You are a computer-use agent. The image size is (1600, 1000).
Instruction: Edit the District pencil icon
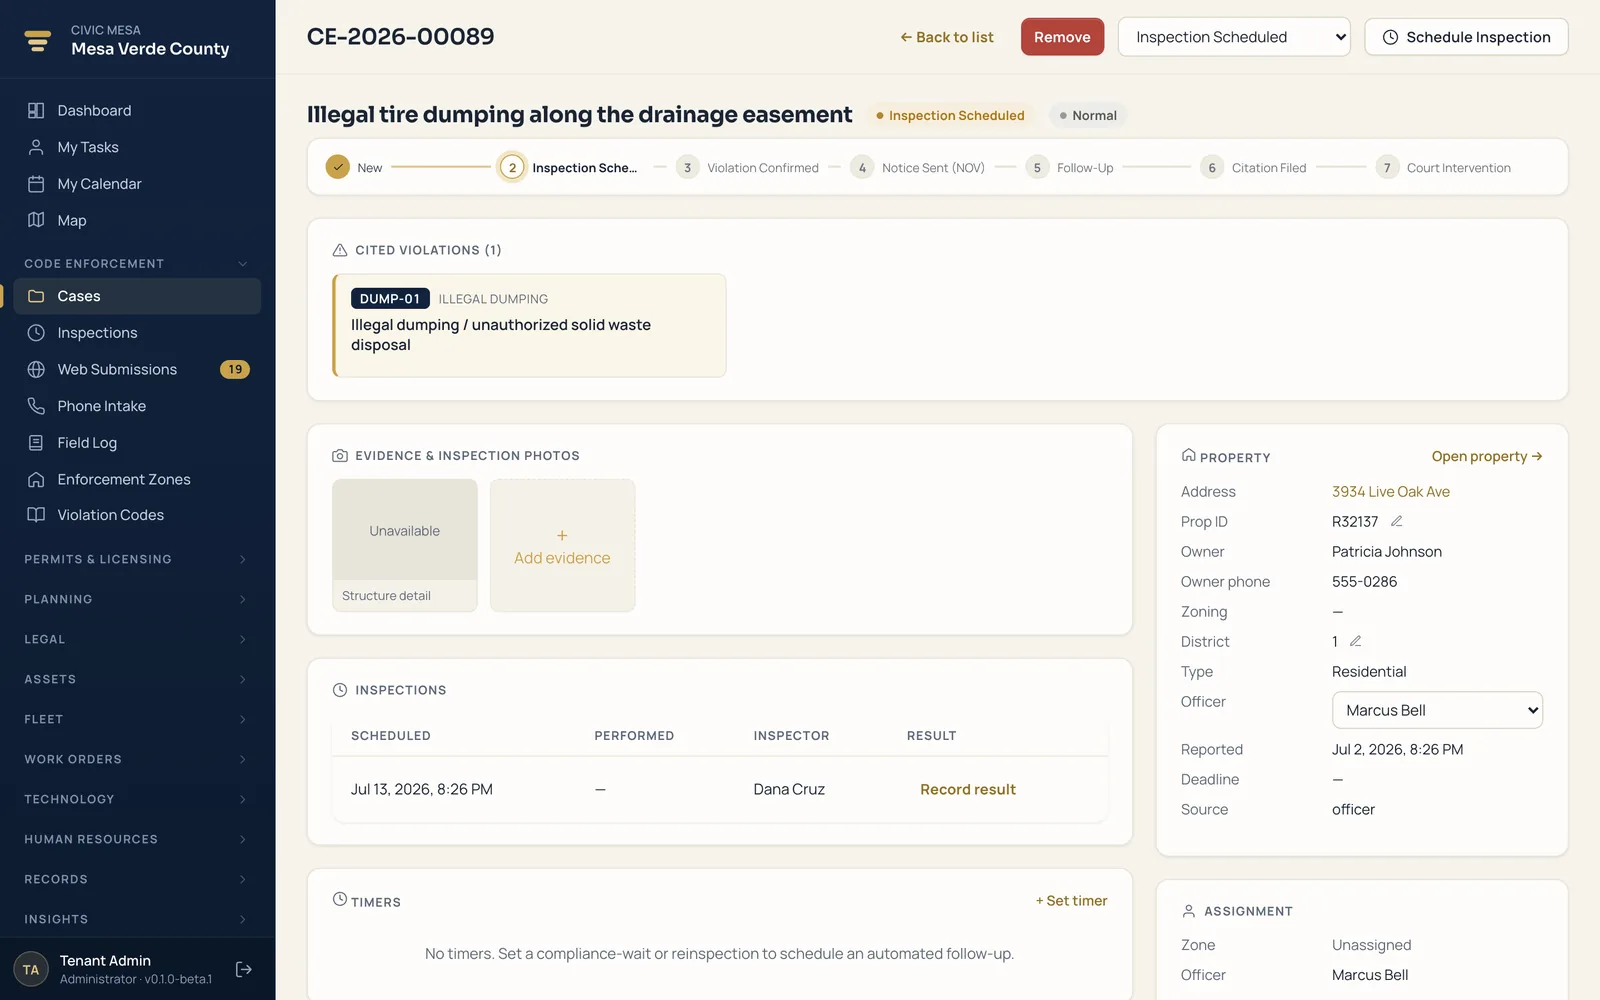(1356, 641)
